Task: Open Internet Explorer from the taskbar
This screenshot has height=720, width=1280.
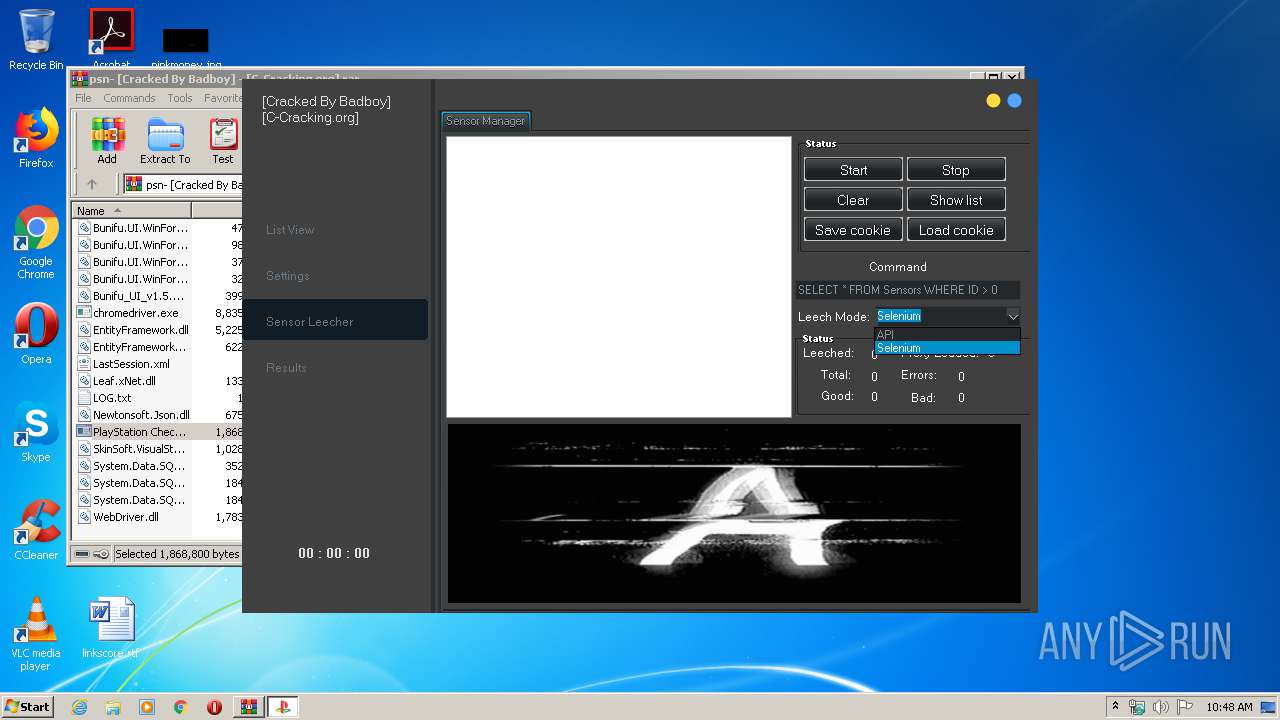Action: (x=79, y=707)
